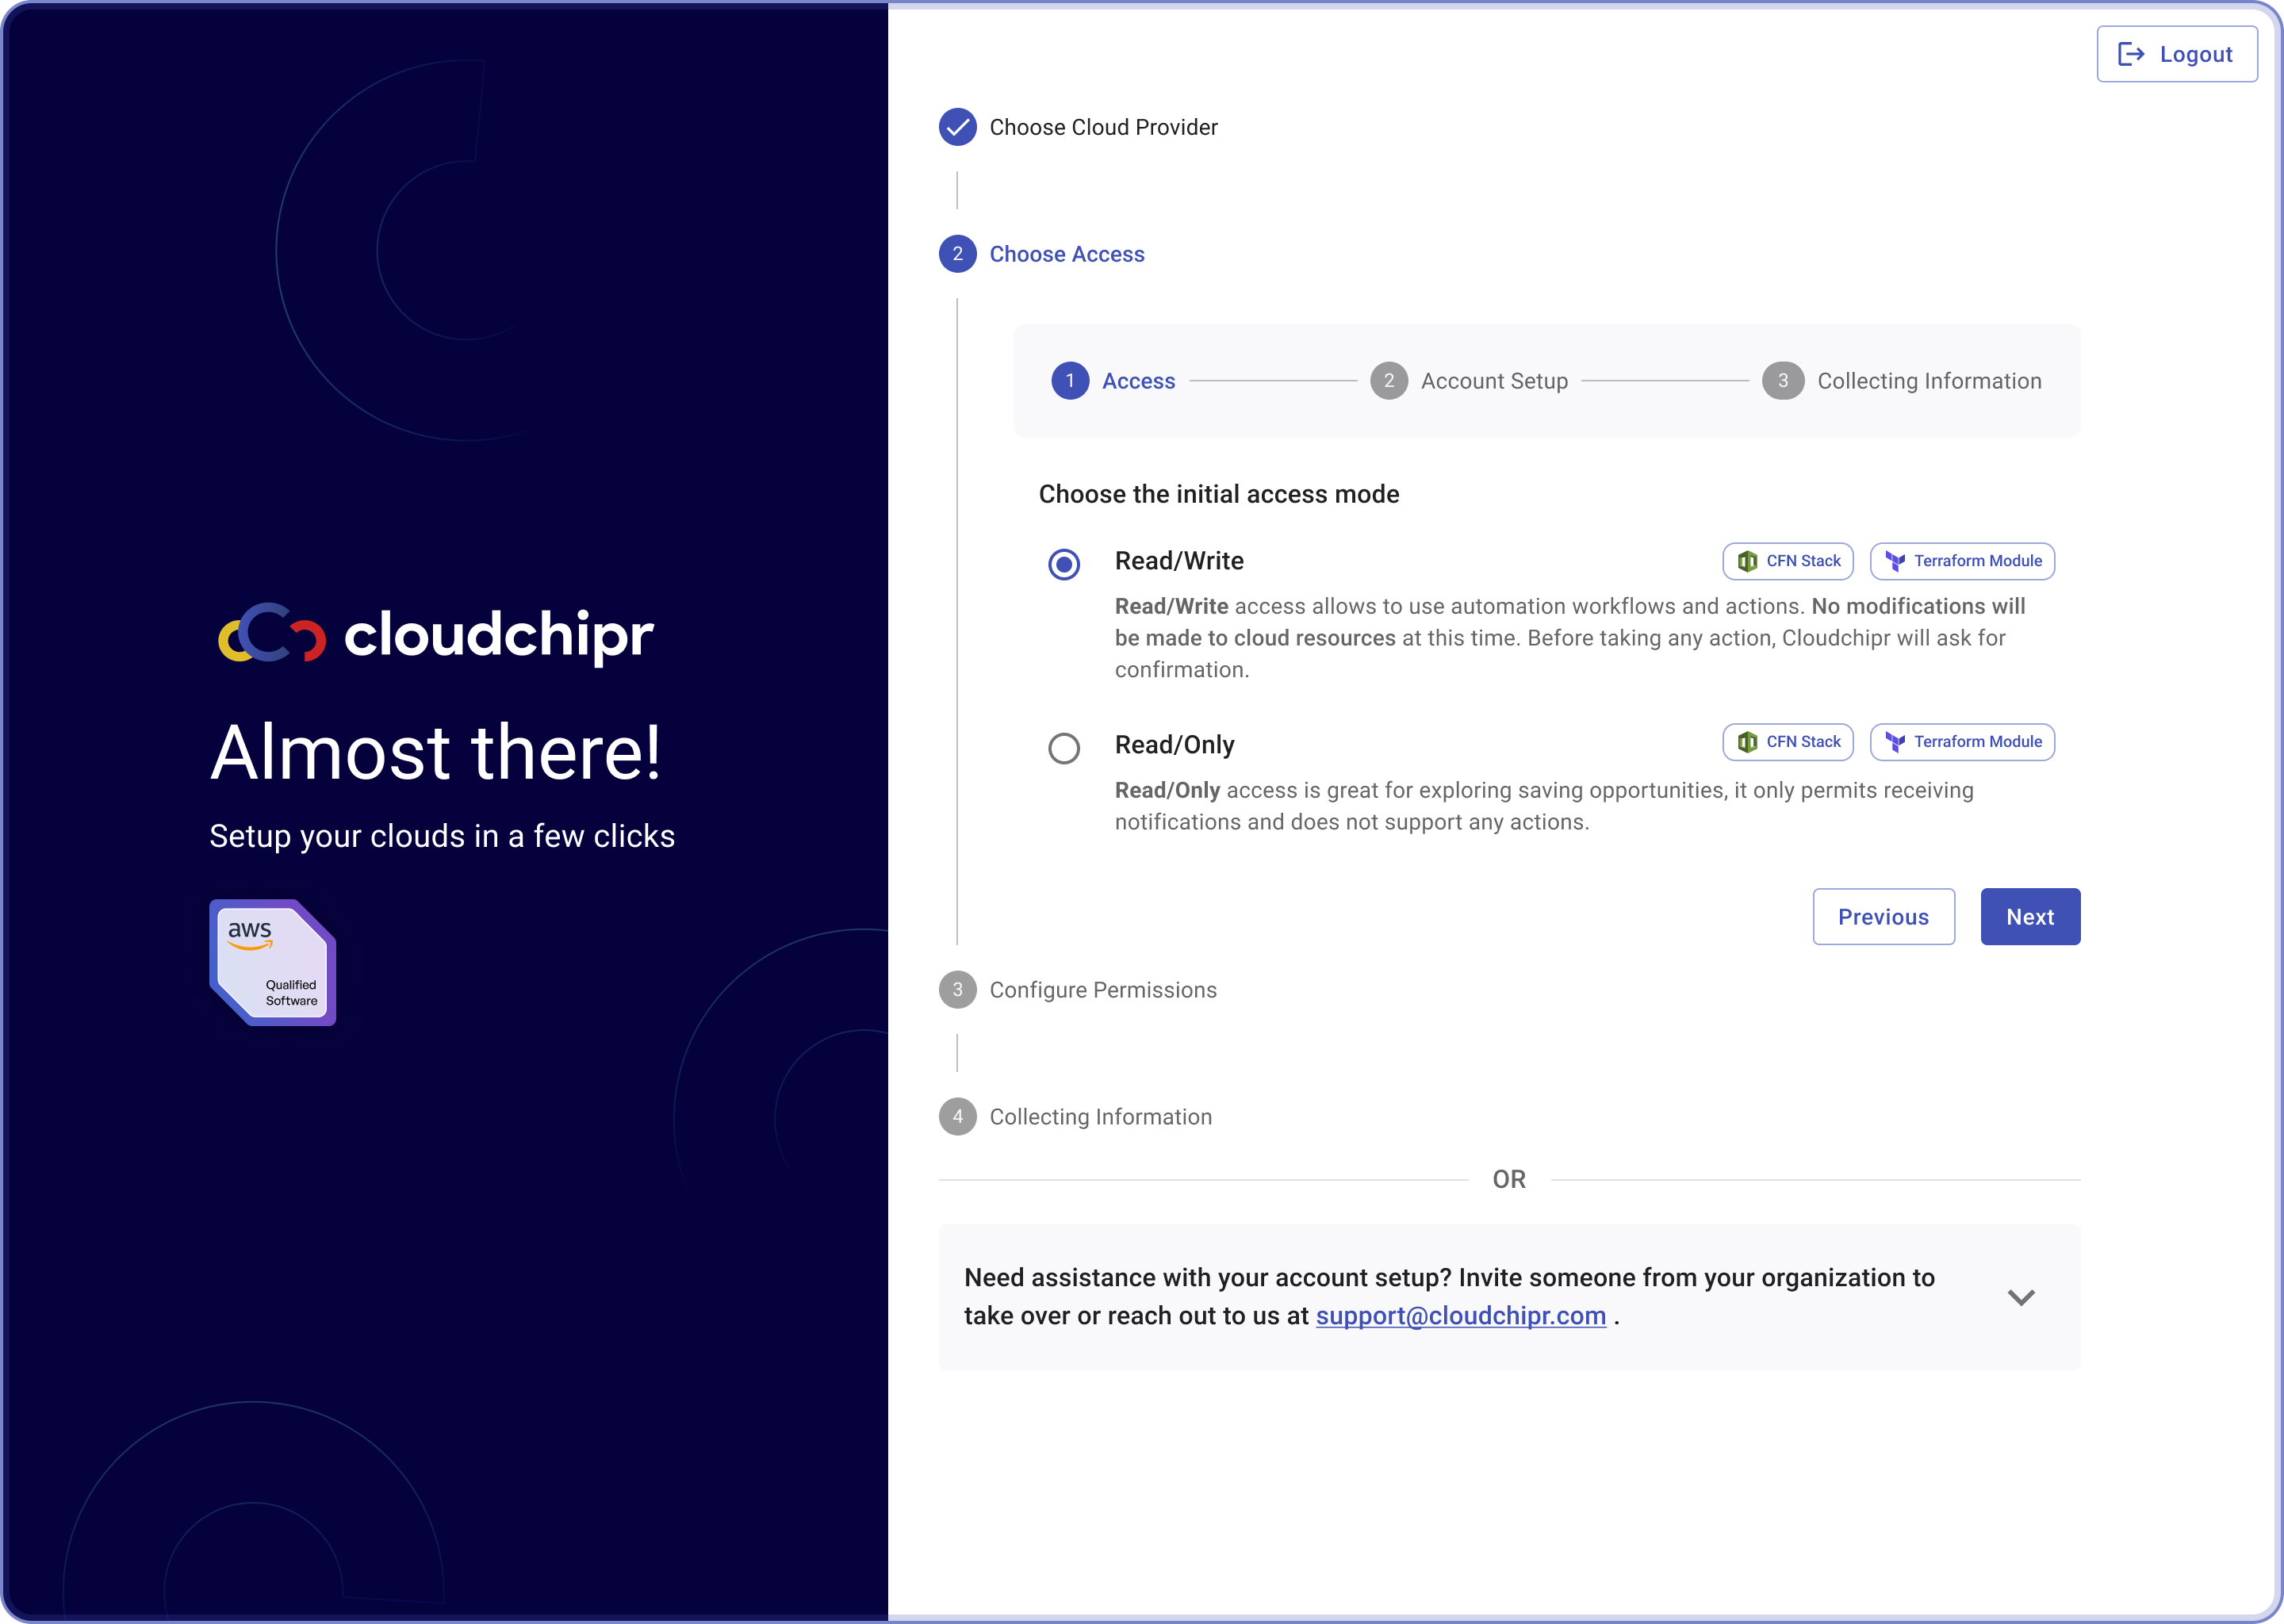The width and height of the screenshot is (2284, 1624).
Task: Click the Logout button
Action: (x=2176, y=54)
